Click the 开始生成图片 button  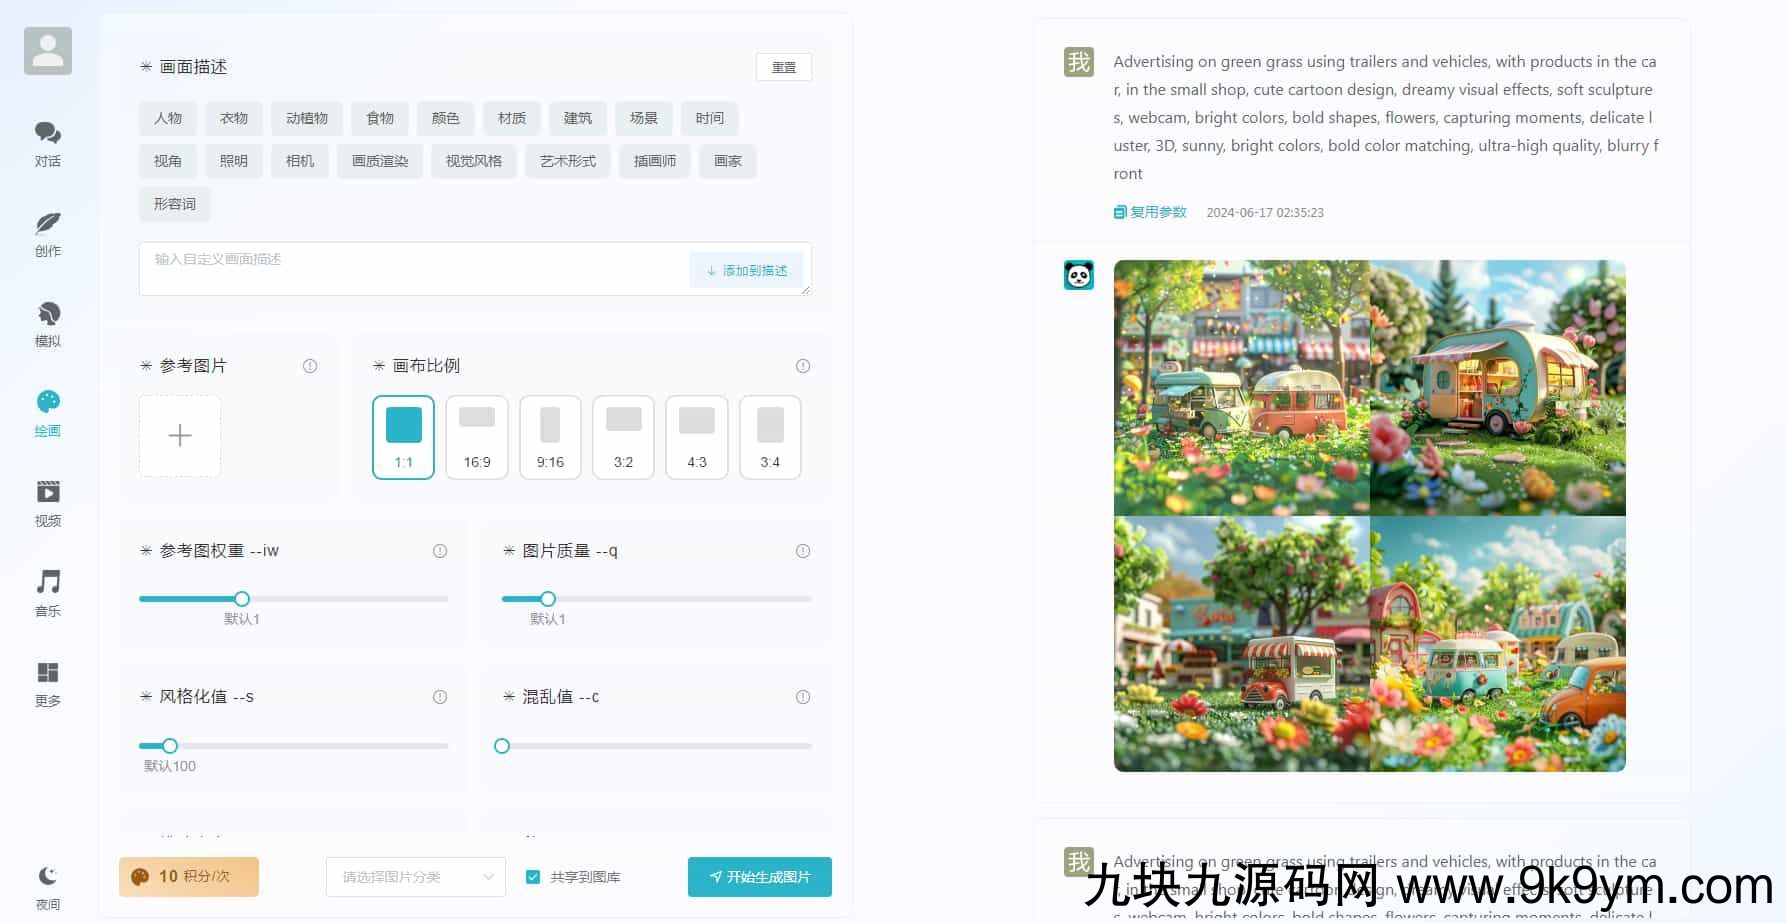(759, 877)
